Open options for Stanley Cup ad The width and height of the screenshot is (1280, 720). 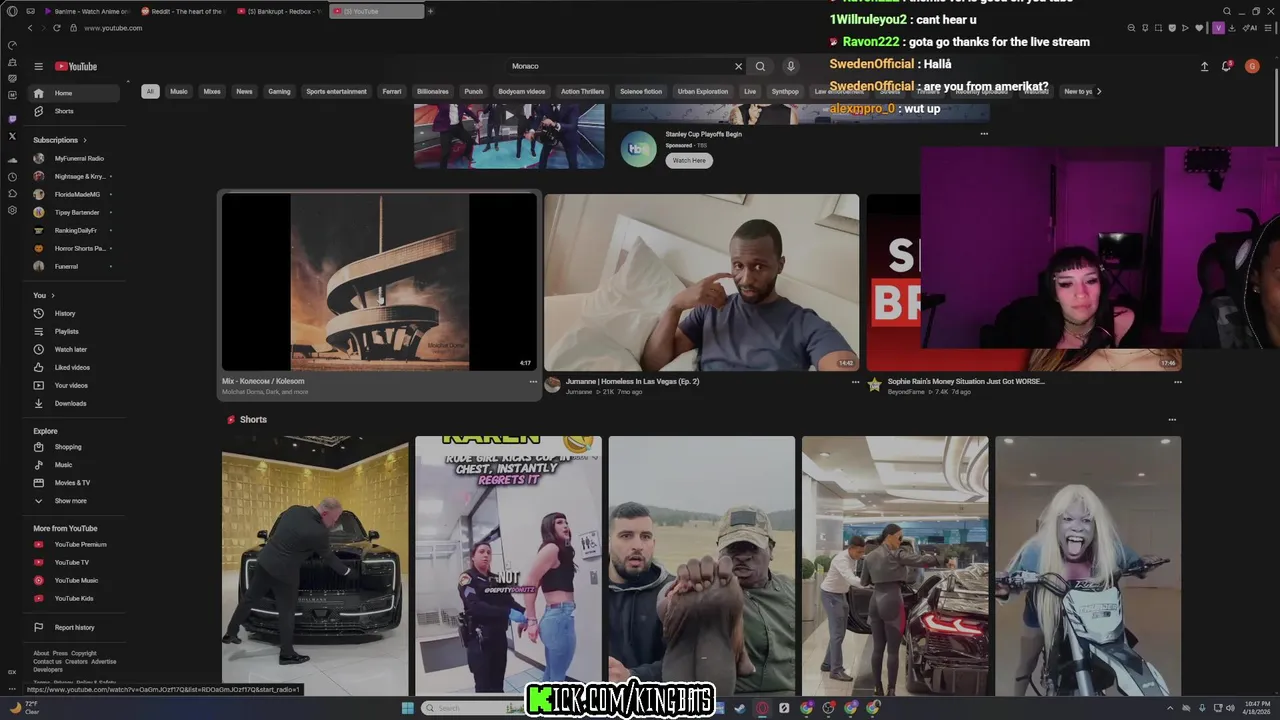(x=984, y=134)
